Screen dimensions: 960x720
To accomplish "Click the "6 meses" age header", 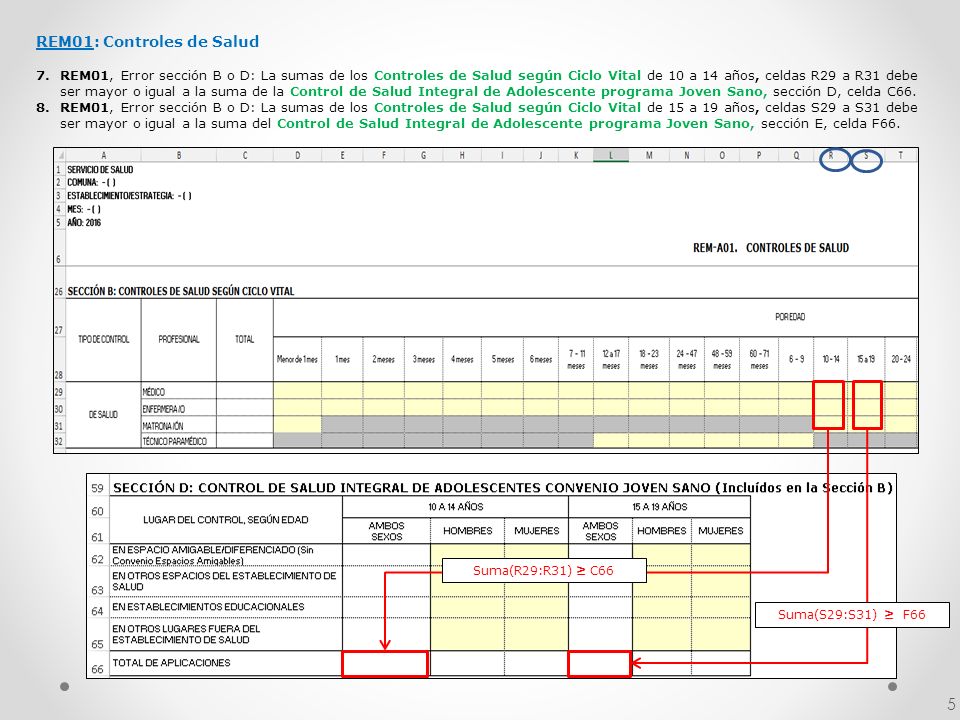I will tap(541, 359).
